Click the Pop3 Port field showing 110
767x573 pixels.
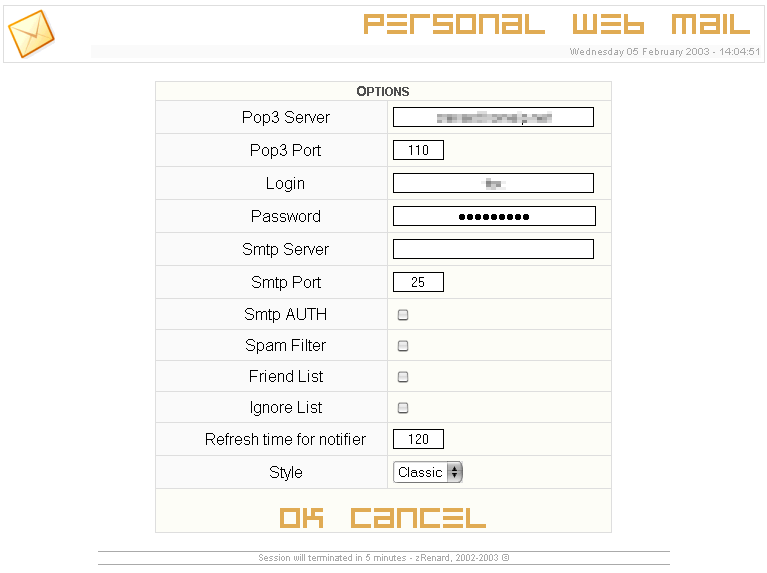418,150
